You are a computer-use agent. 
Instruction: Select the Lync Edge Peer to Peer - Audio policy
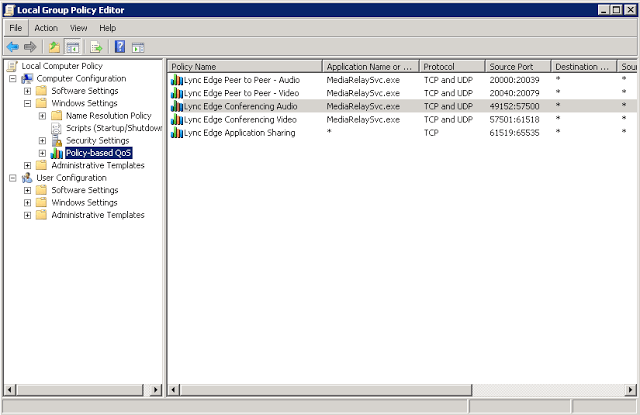click(x=240, y=79)
